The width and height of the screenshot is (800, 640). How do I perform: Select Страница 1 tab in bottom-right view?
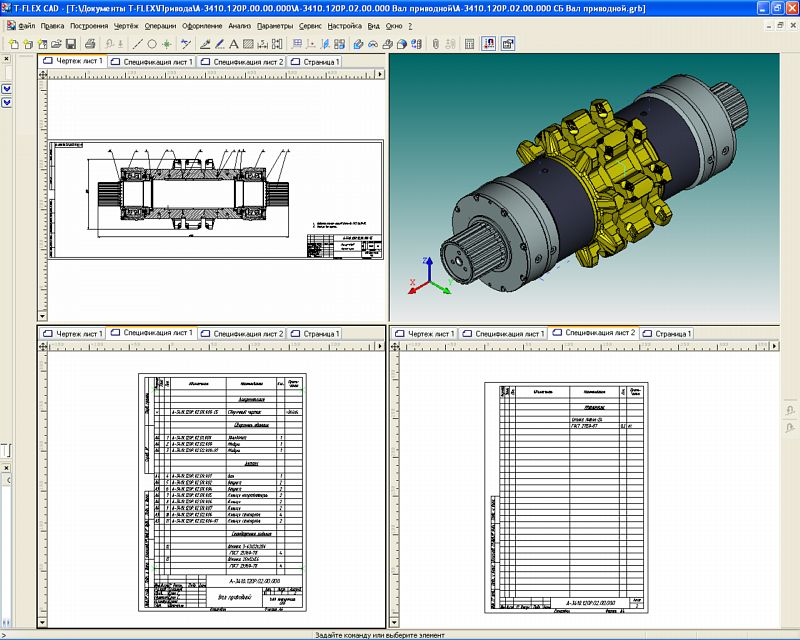pos(667,332)
